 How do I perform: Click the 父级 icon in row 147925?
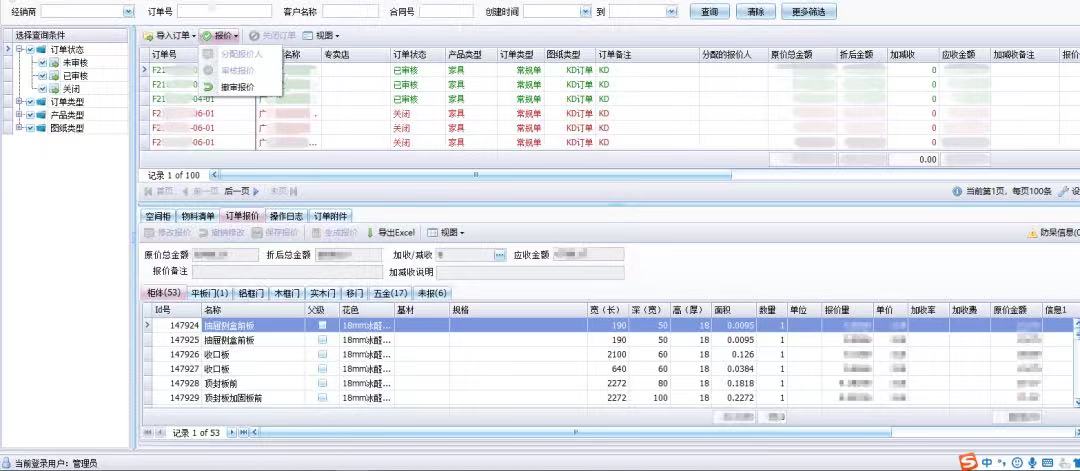pyautogui.click(x=322, y=339)
